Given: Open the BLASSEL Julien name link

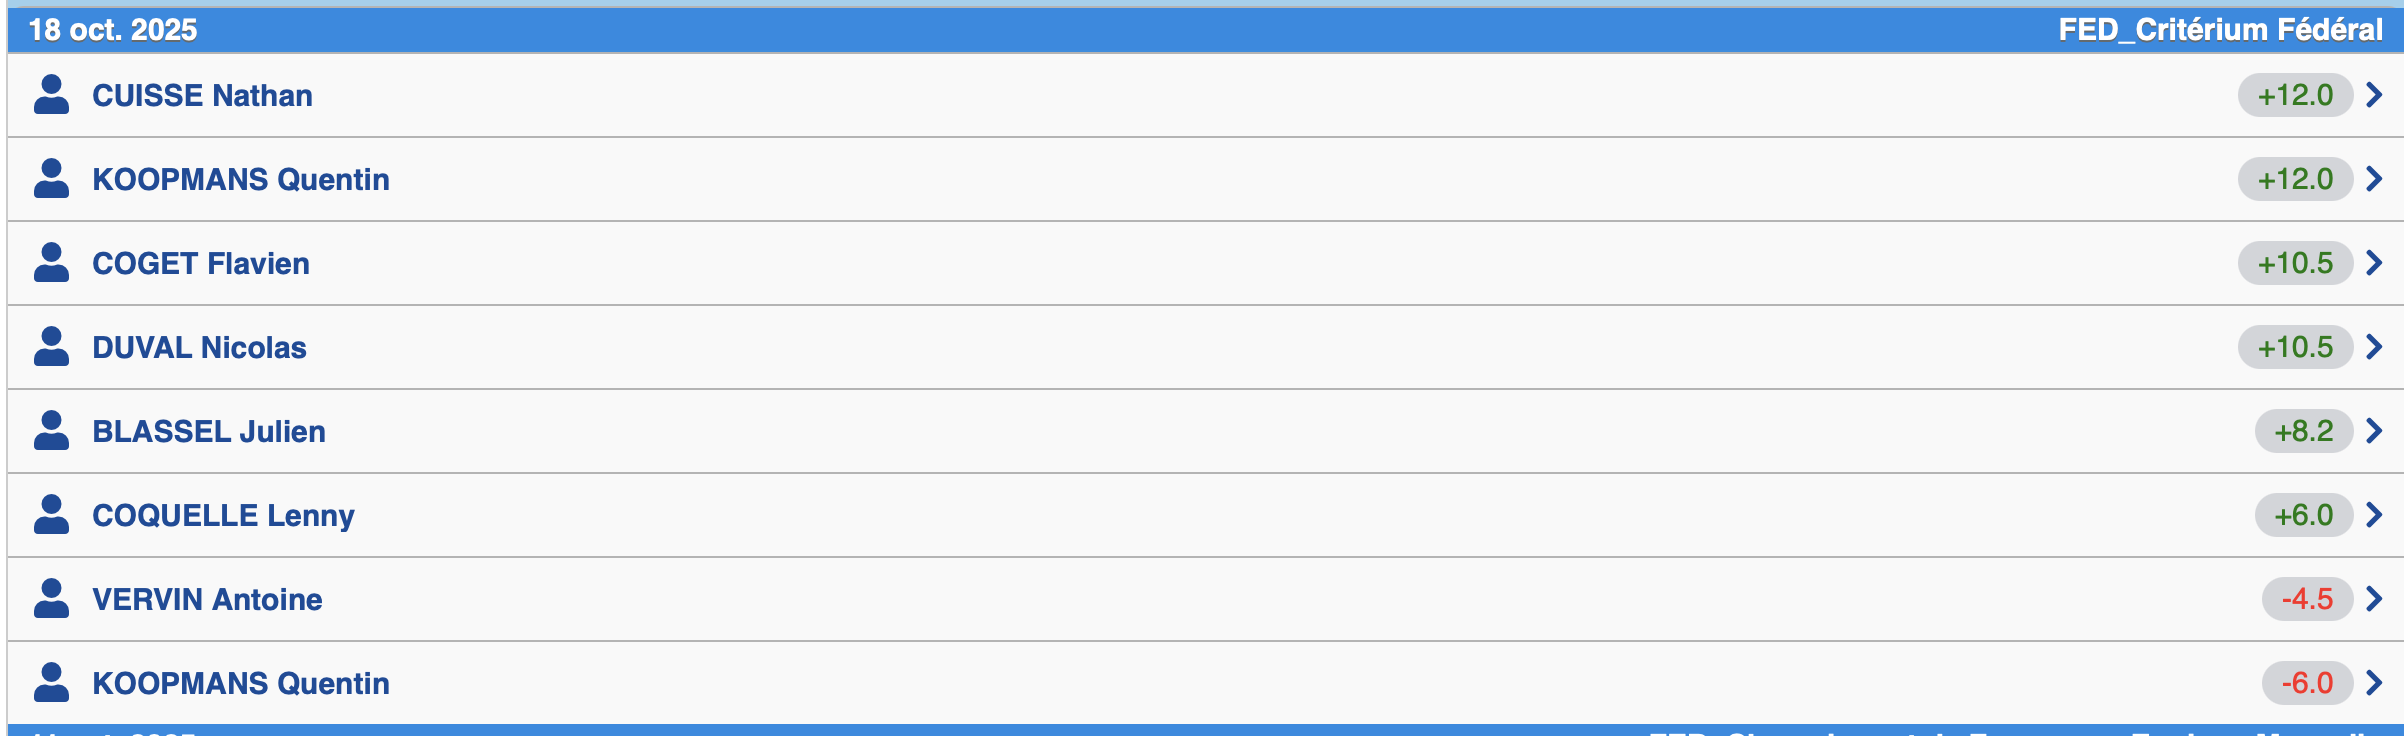Looking at the screenshot, I should [x=209, y=431].
